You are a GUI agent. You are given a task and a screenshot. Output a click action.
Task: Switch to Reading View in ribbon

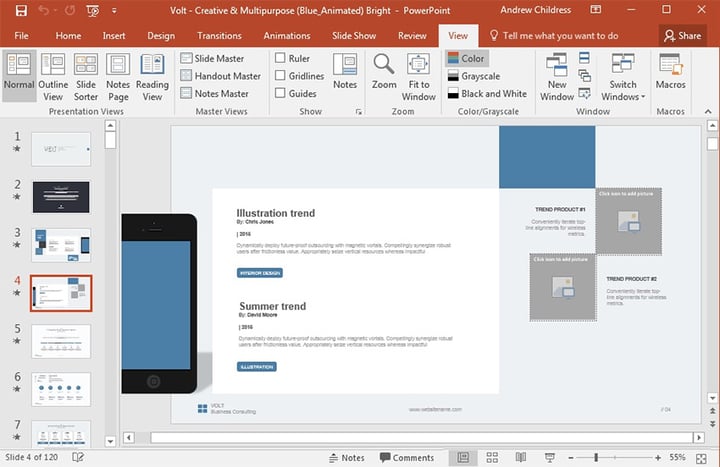(152, 76)
